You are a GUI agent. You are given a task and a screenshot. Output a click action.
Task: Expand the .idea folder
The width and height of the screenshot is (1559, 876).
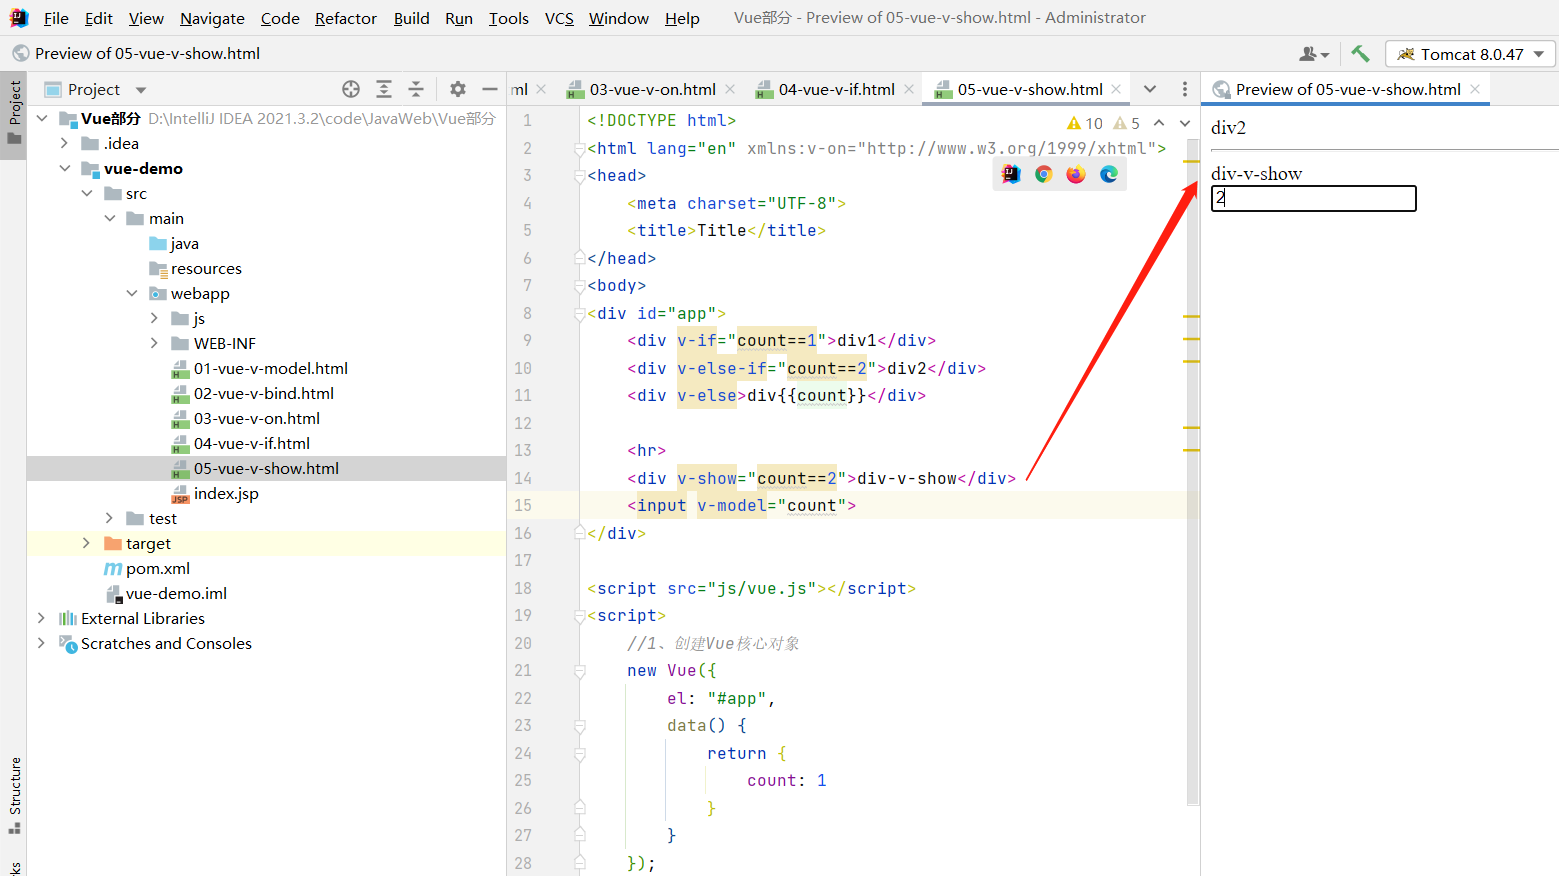coord(65,143)
